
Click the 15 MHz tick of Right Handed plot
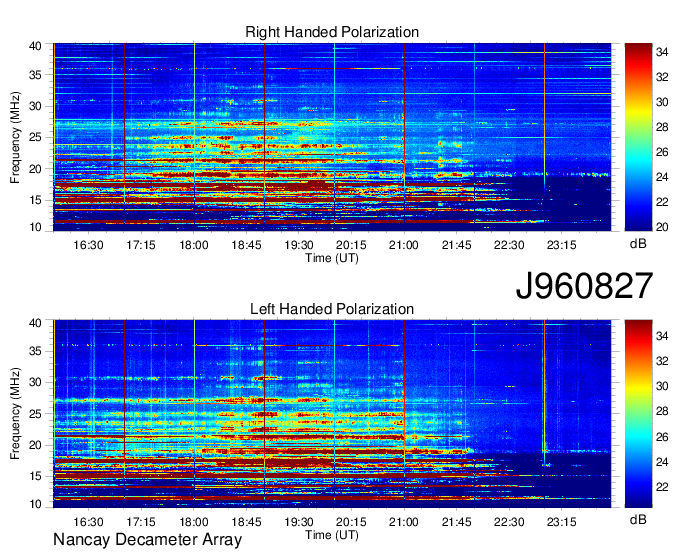coord(35,200)
